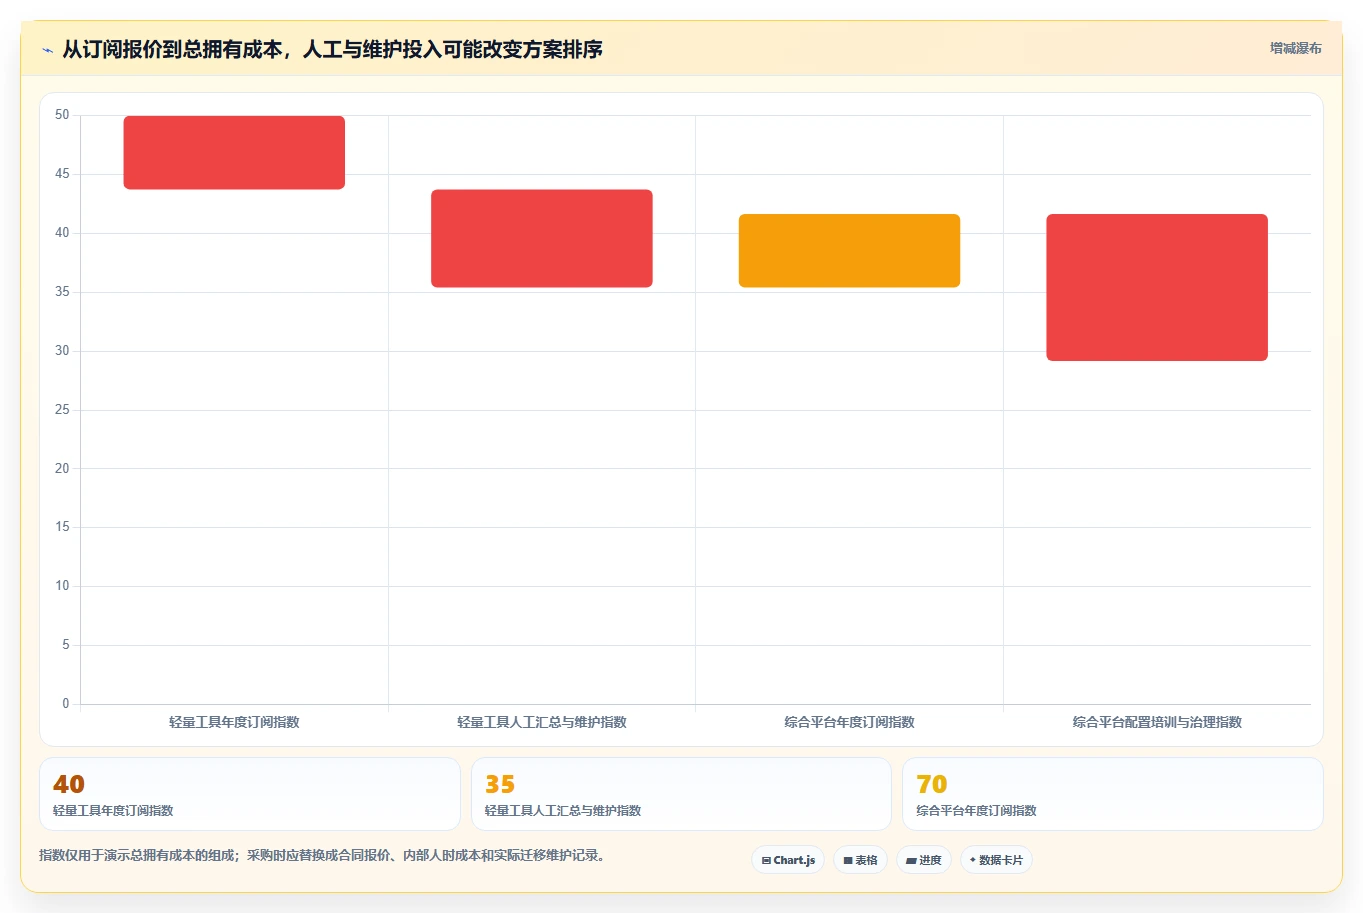
Task: Click the x-axis label 轻量工具年度订阅指数
Action: (234, 722)
